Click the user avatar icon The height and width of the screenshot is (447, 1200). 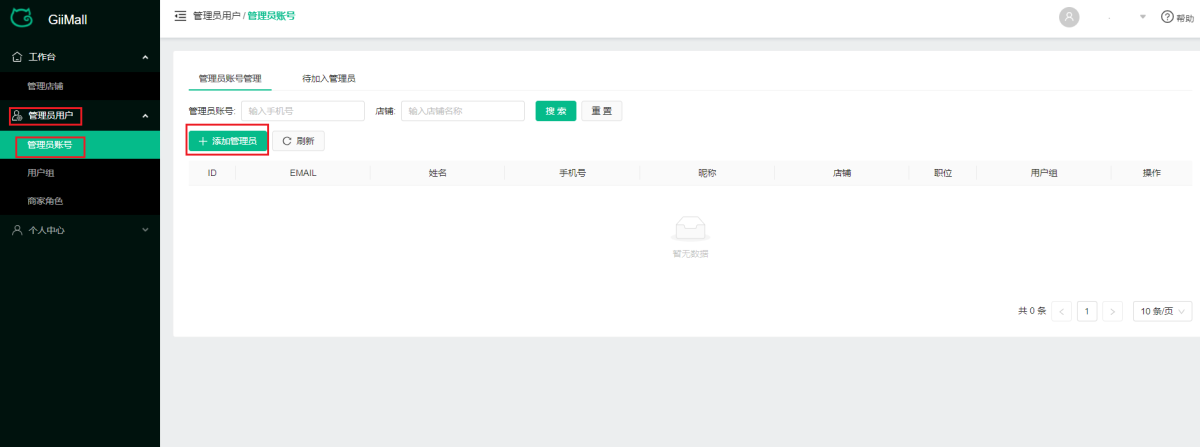(1069, 17)
